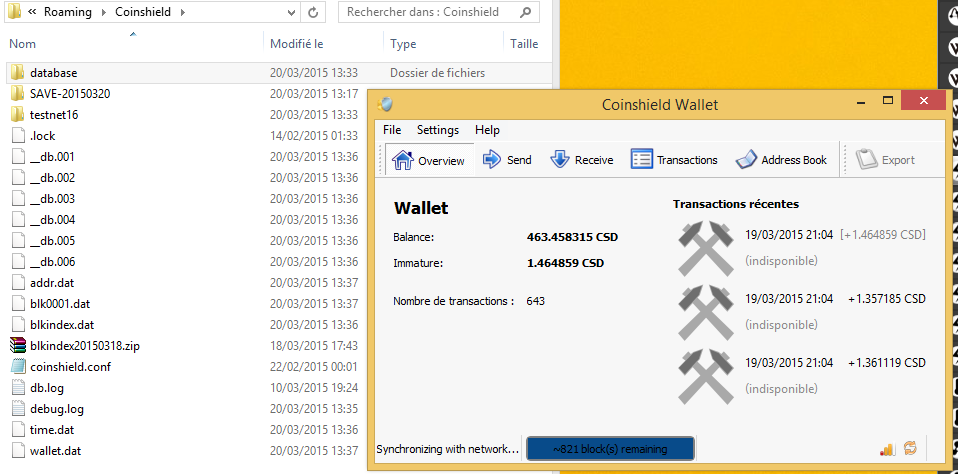Click the Coinshield Wallet title bar icon
This screenshot has height=474, width=958.
click(x=385, y=104)
